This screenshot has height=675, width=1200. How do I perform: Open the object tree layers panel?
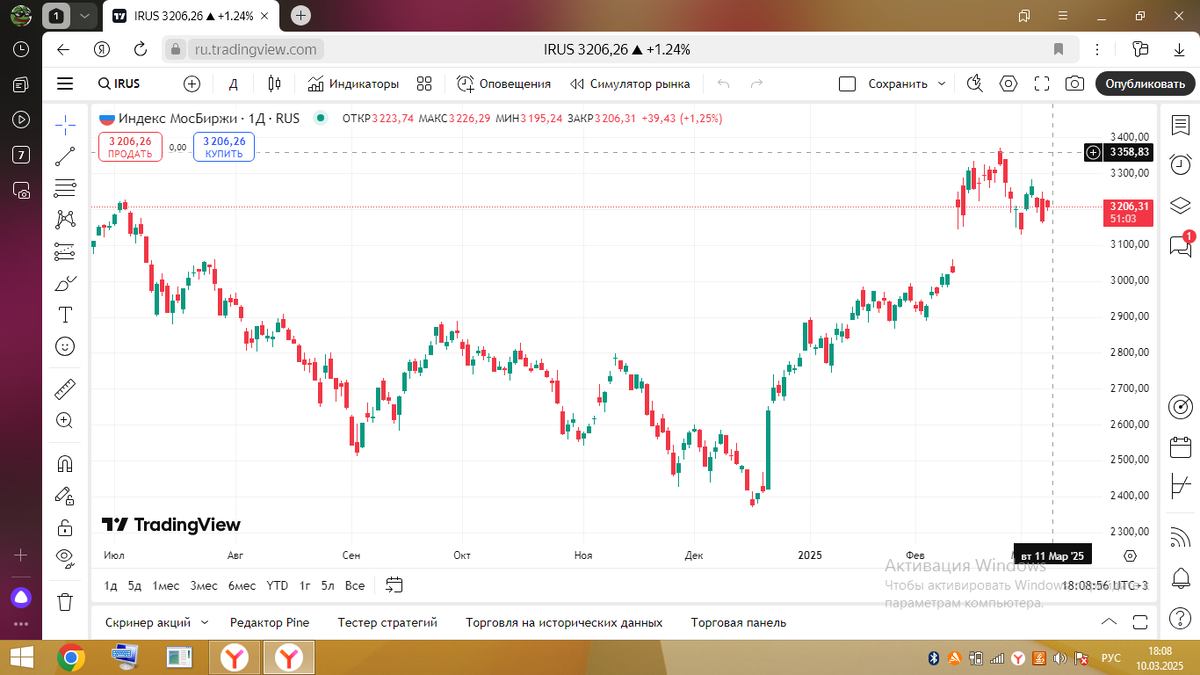click(x=1180, y=205)
